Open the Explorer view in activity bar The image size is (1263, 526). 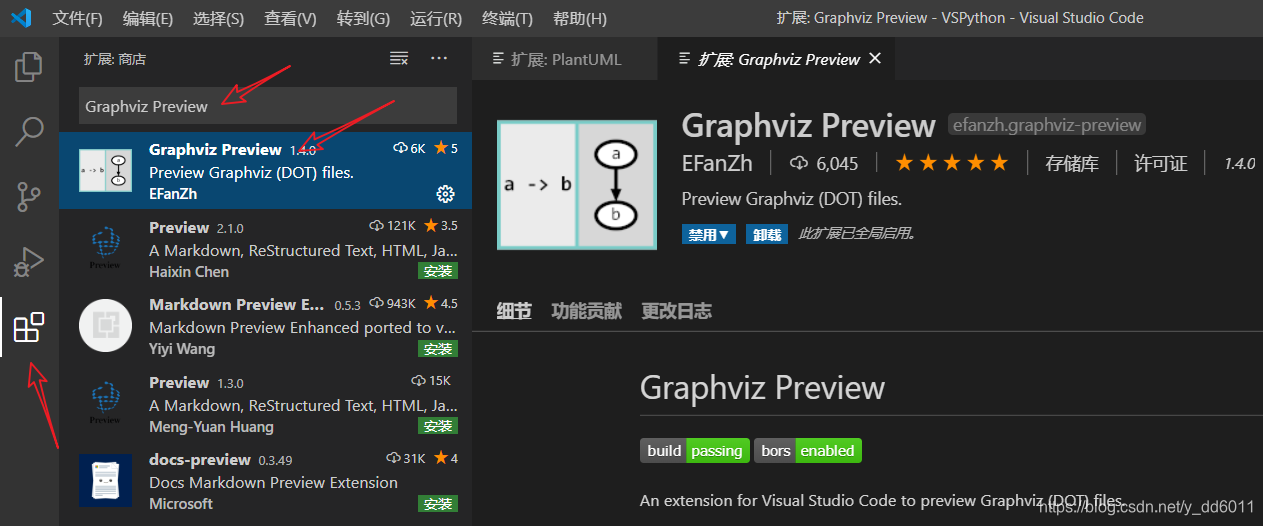(x=29, y=66)
